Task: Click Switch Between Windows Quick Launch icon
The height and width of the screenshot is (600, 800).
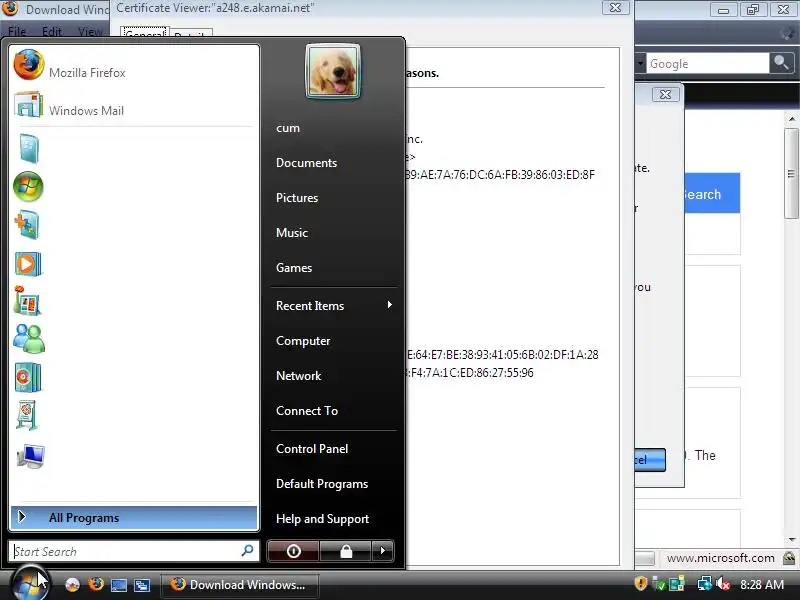Action: (x=142, y=585)
